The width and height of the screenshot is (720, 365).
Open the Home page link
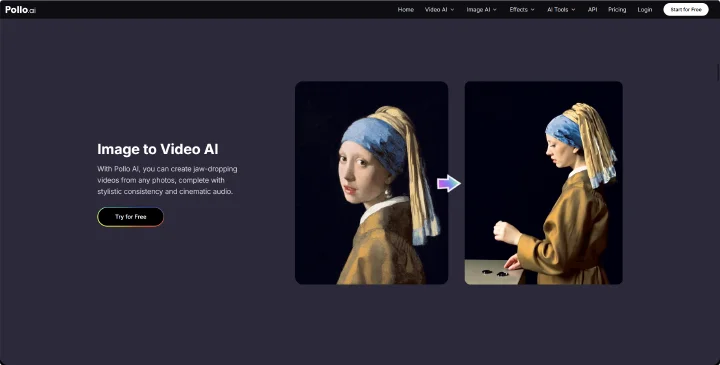tap(405, 10)
